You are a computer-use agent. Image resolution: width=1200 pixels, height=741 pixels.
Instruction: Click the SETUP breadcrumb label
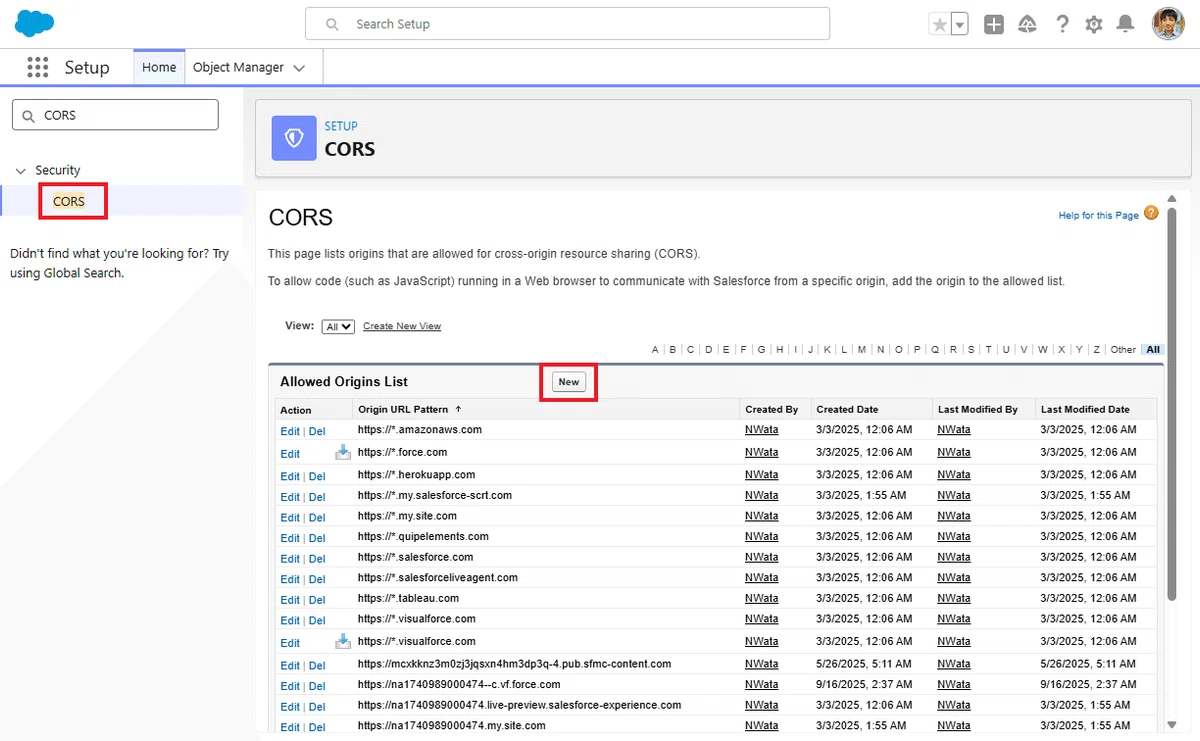coord(341,126)
